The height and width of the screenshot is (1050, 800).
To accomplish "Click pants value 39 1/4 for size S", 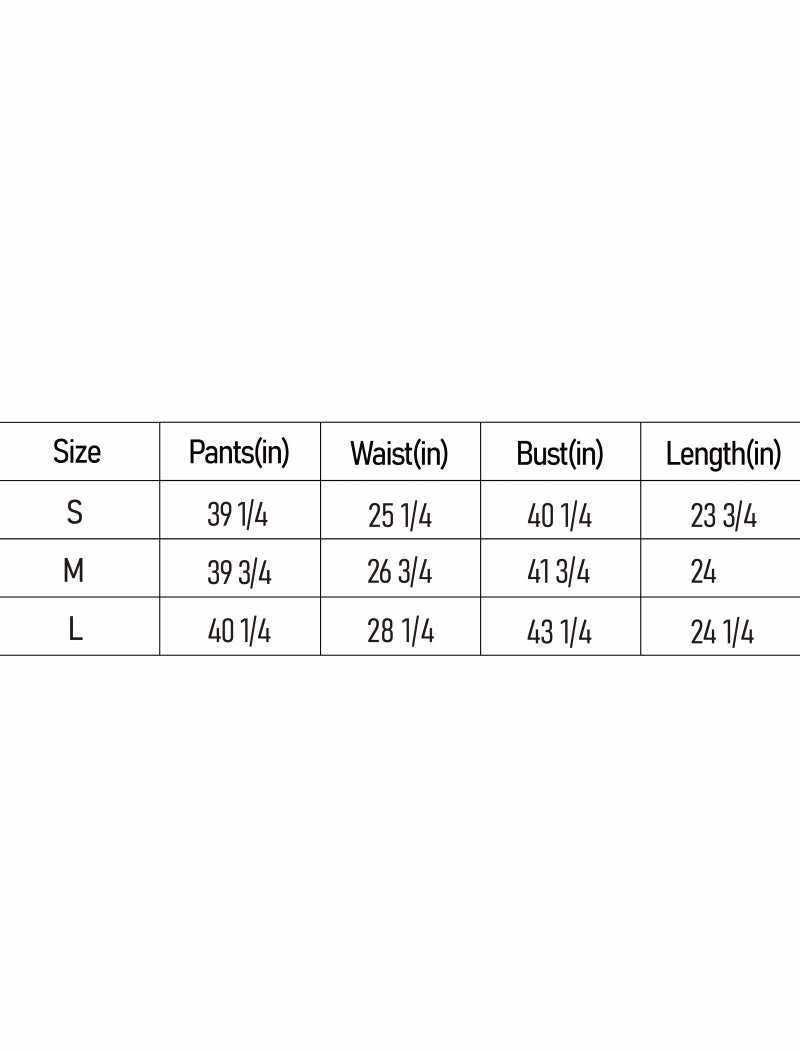I will [238, 515].
